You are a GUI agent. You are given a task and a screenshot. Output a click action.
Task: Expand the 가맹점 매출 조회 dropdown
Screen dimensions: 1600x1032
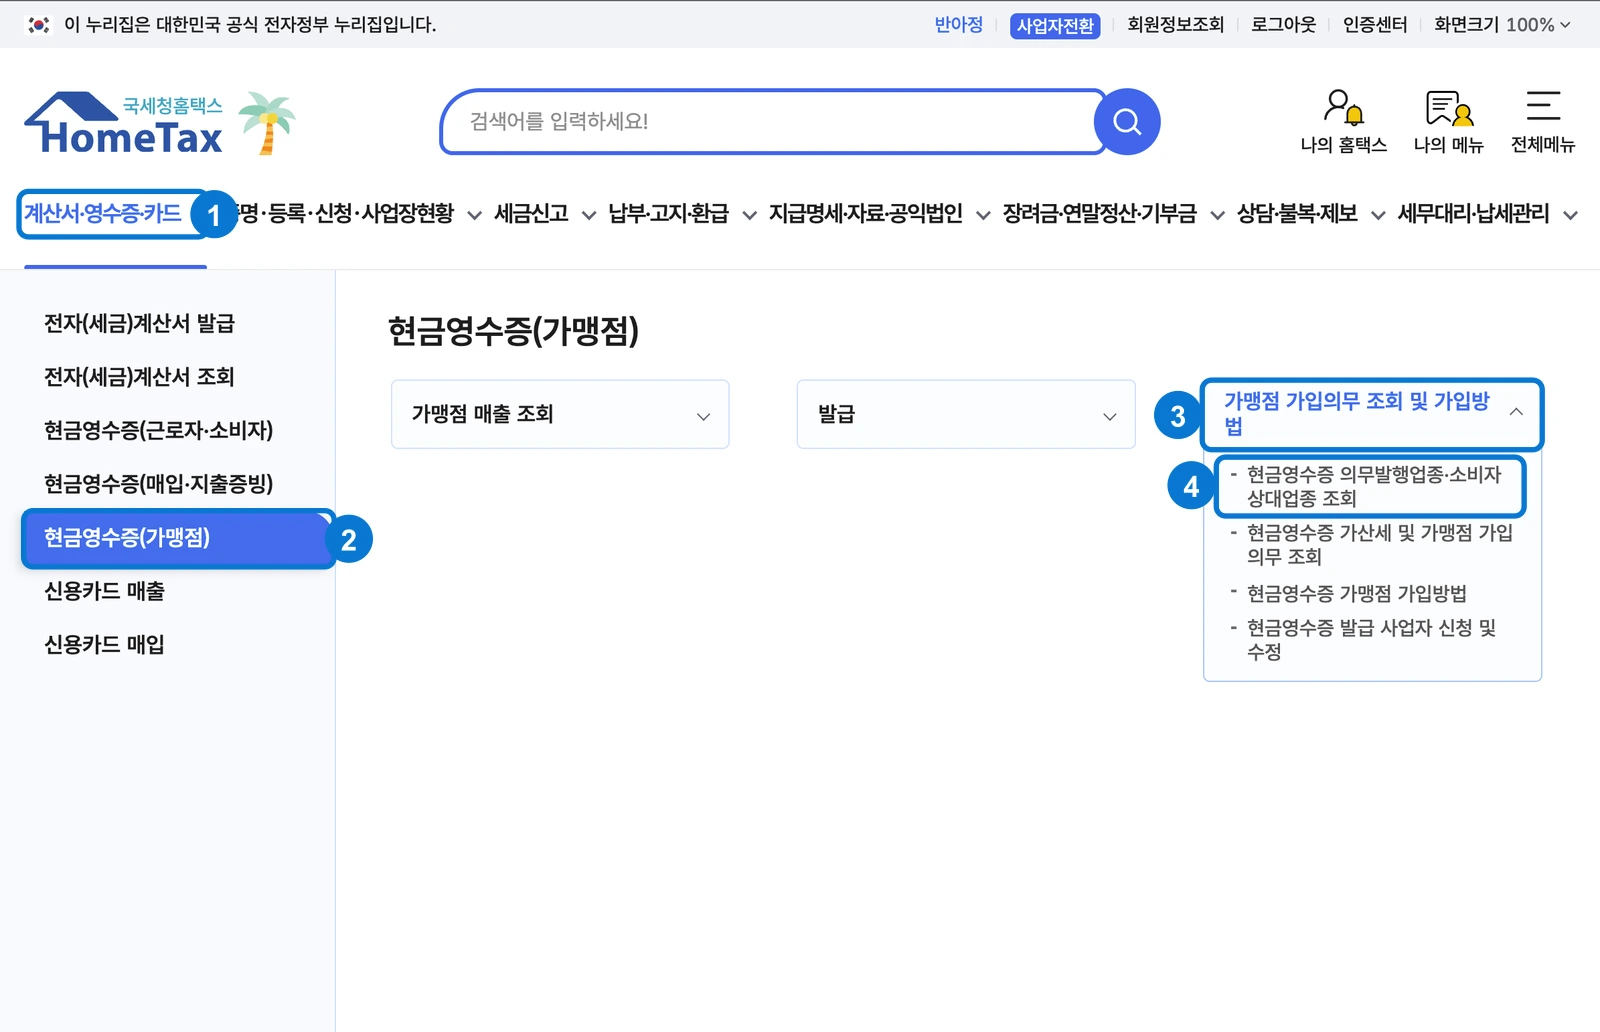[560, 414]
